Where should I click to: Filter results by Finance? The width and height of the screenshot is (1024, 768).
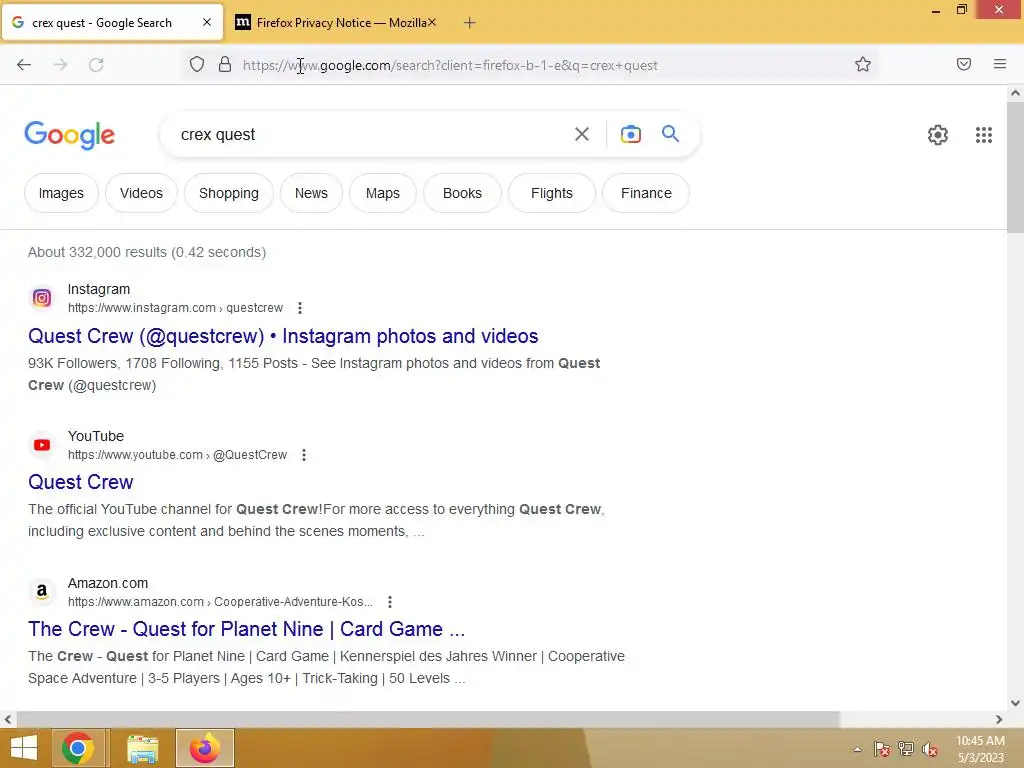click(646, 193)
